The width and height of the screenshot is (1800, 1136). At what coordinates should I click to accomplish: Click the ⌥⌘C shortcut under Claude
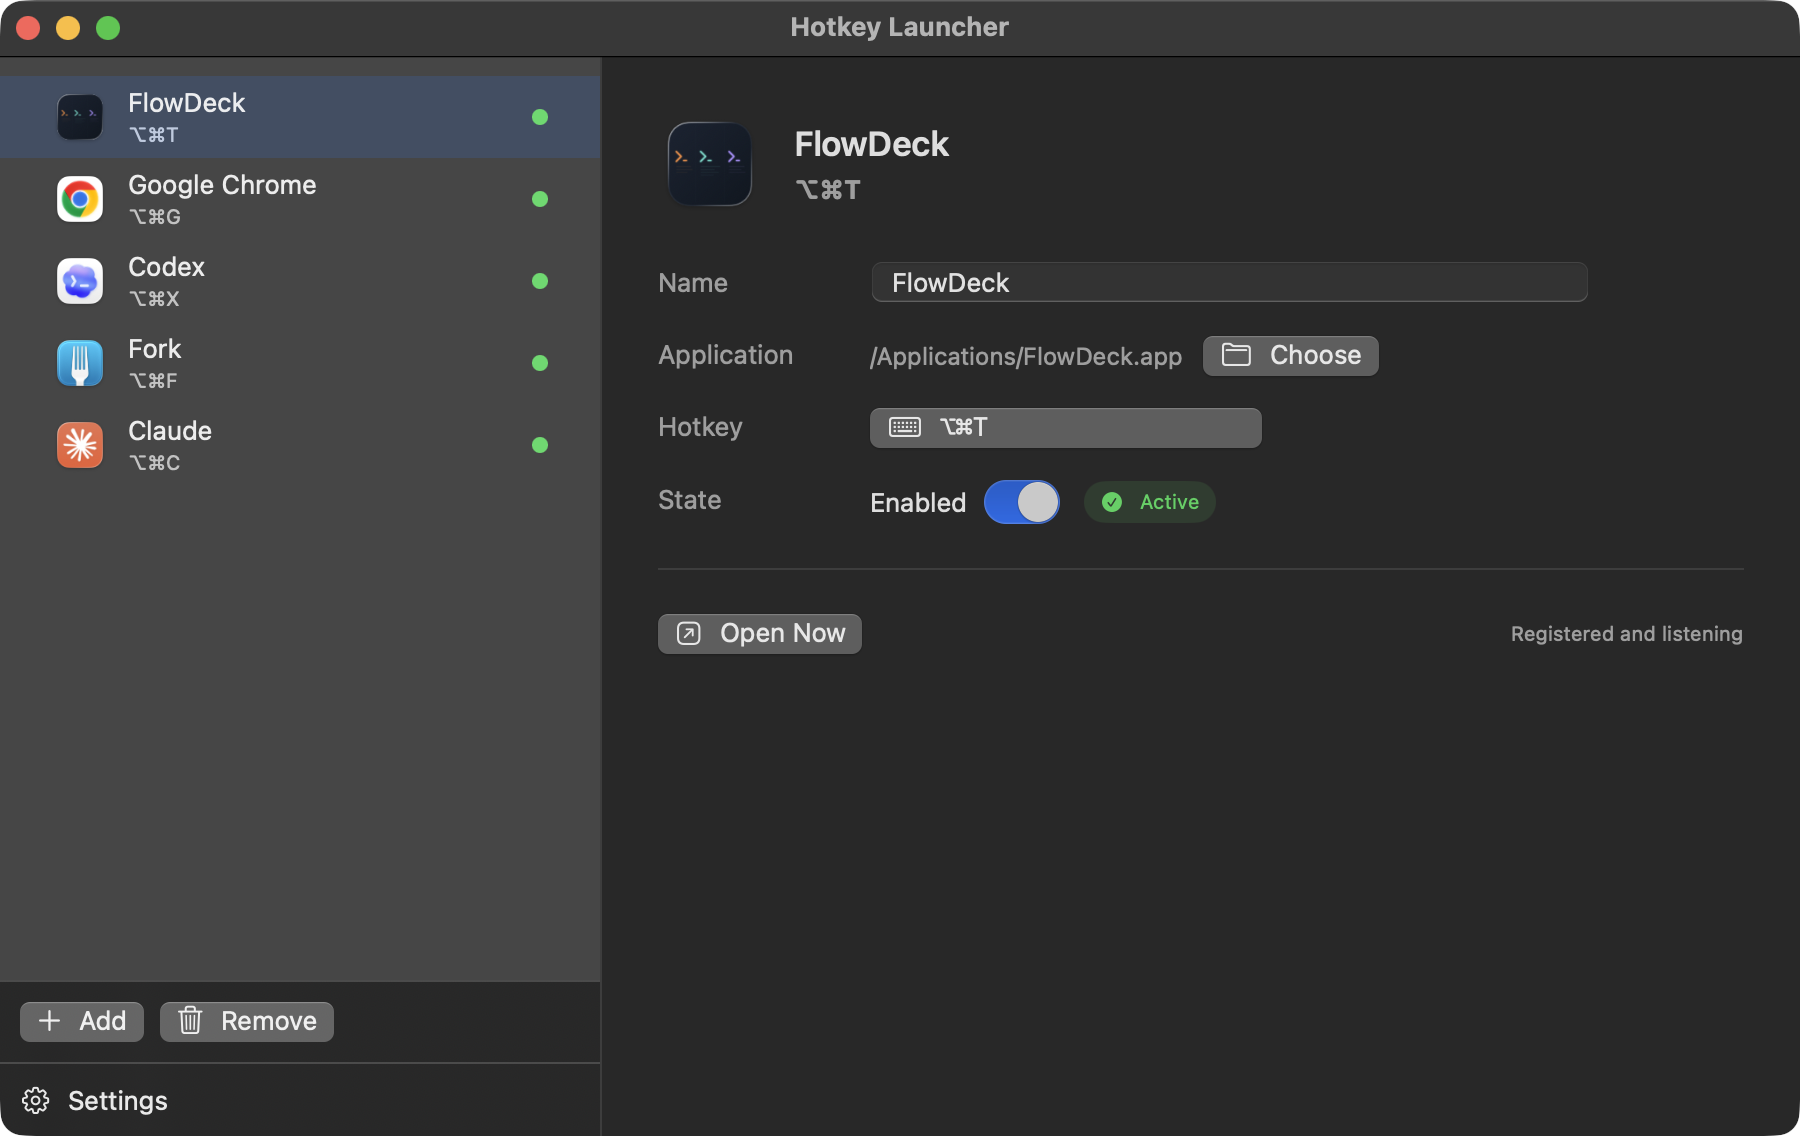pyautogui.click(x=155, y=463)
